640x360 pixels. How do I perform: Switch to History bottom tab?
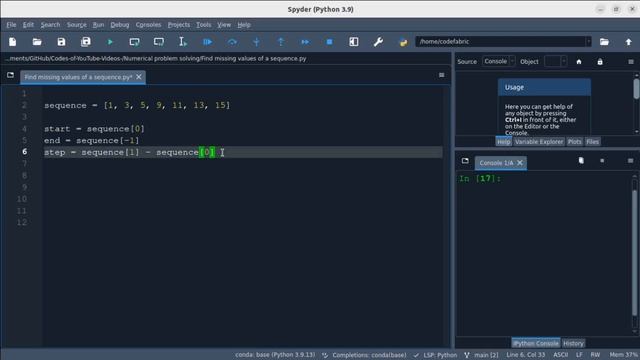point(573,343)
